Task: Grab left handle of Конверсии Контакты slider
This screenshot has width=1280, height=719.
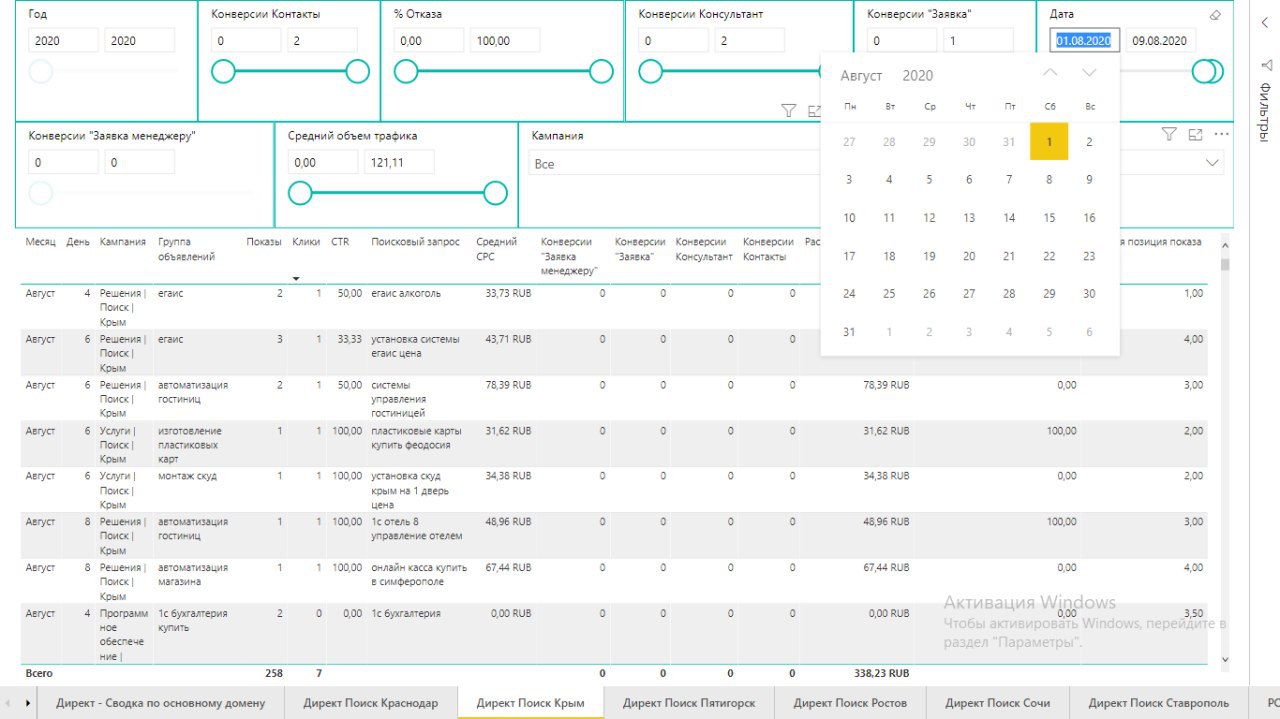Action: click(x=223, y=71)
